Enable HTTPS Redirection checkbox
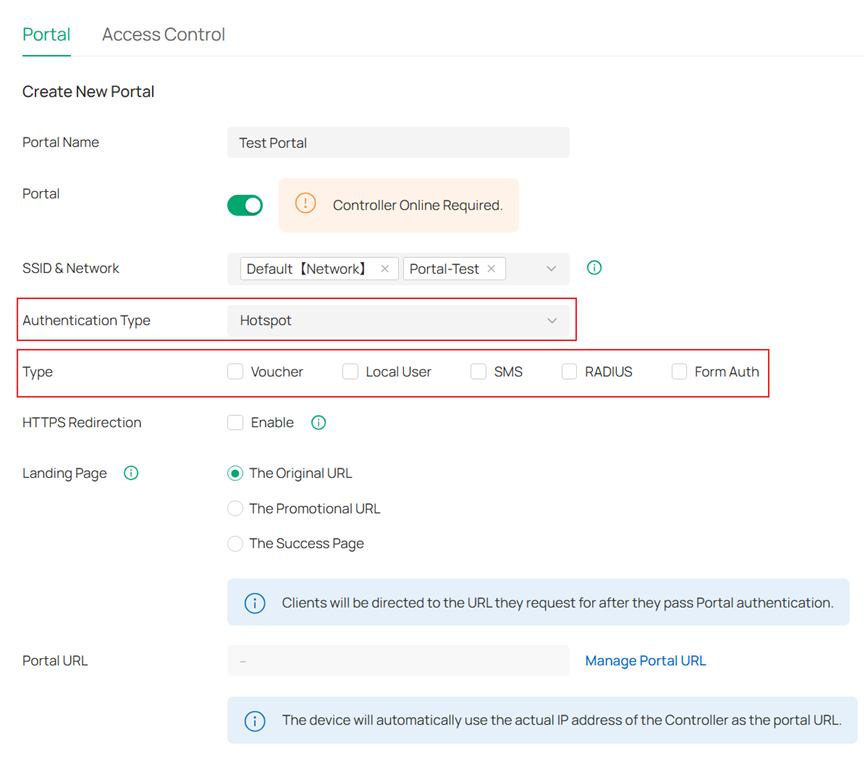865x761 pixels. [x=236, y=423]
